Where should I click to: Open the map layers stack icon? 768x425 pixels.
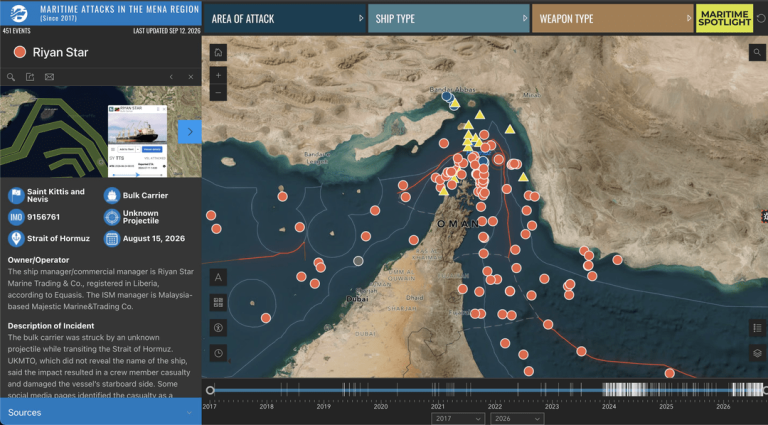(757, 353)
